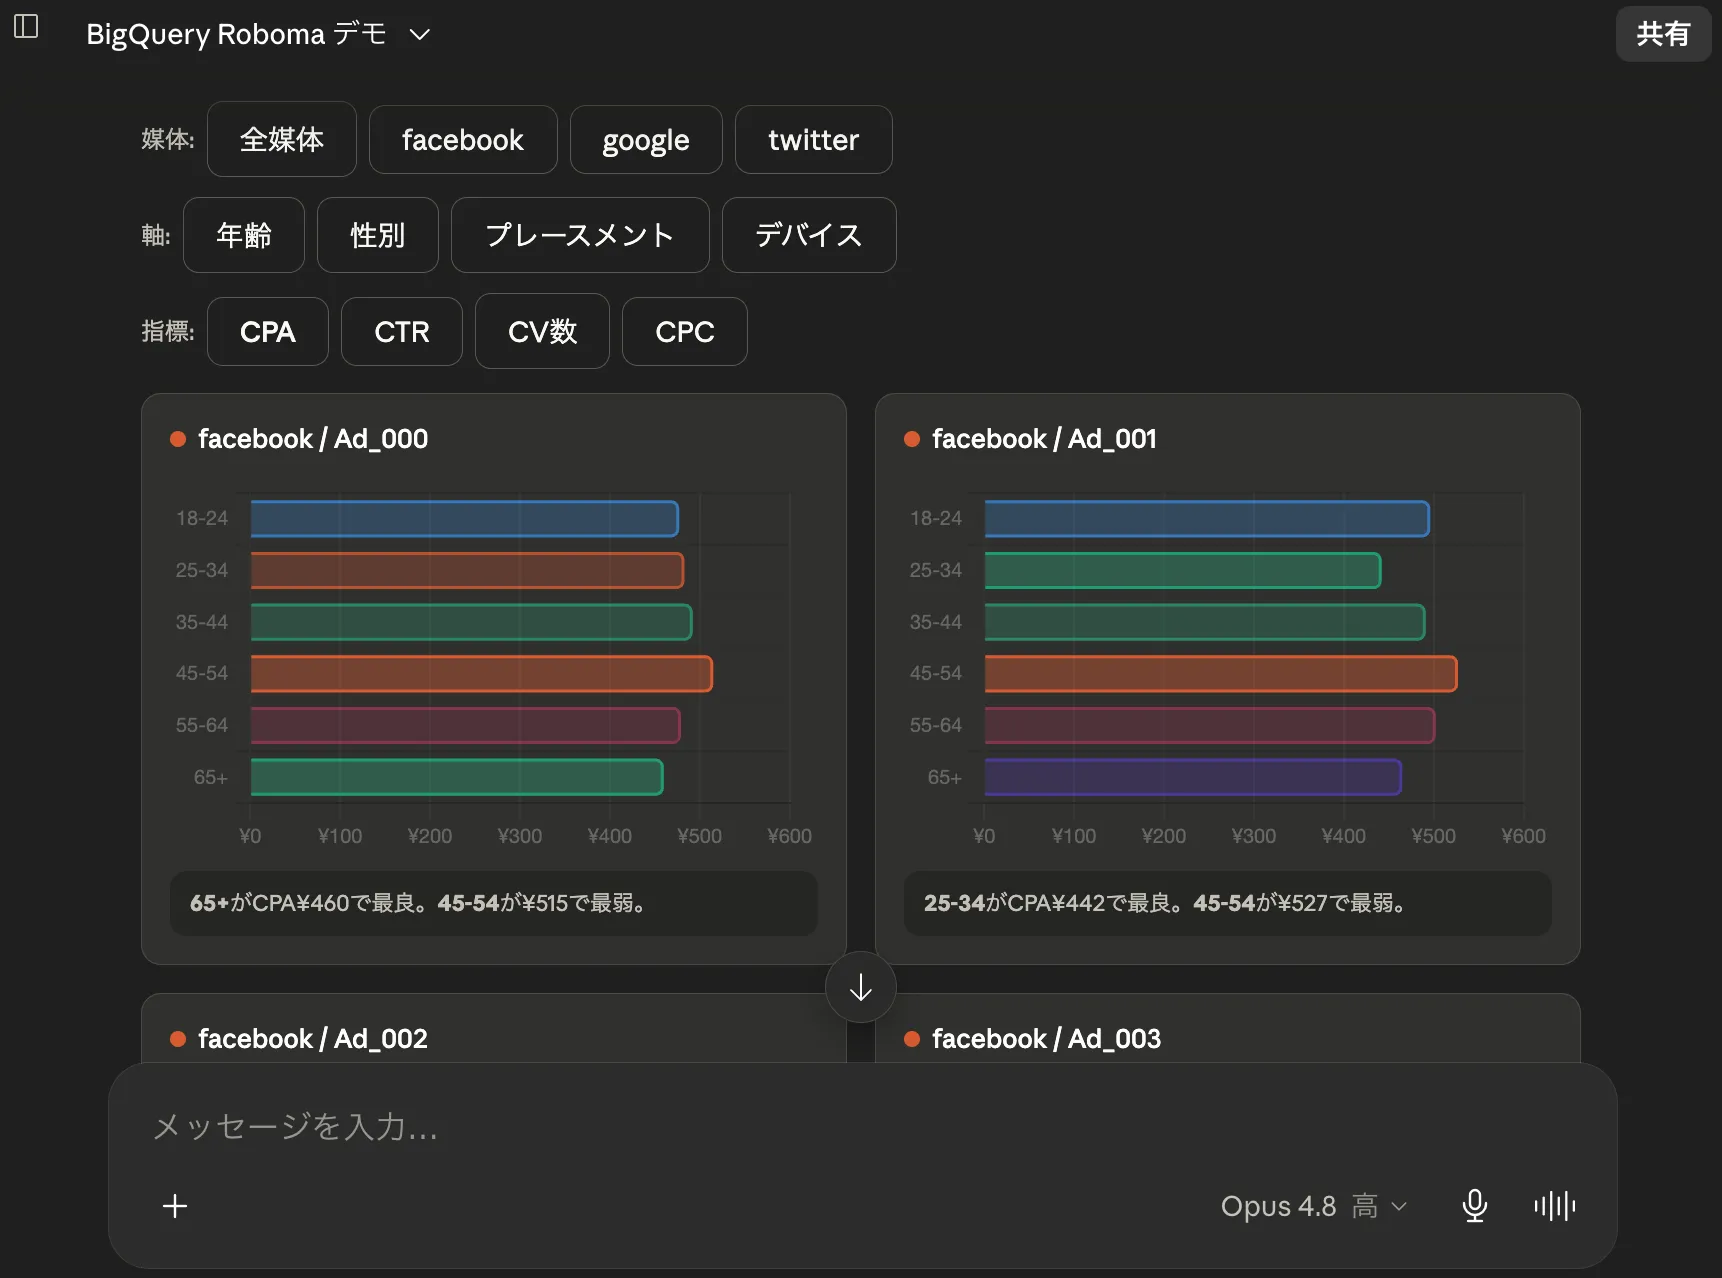Image resolution: width=1722 pixels, height=1278 pixels.
Task: Click the 65+ row label in Ad_000 chart
Action: click(211, 777)
